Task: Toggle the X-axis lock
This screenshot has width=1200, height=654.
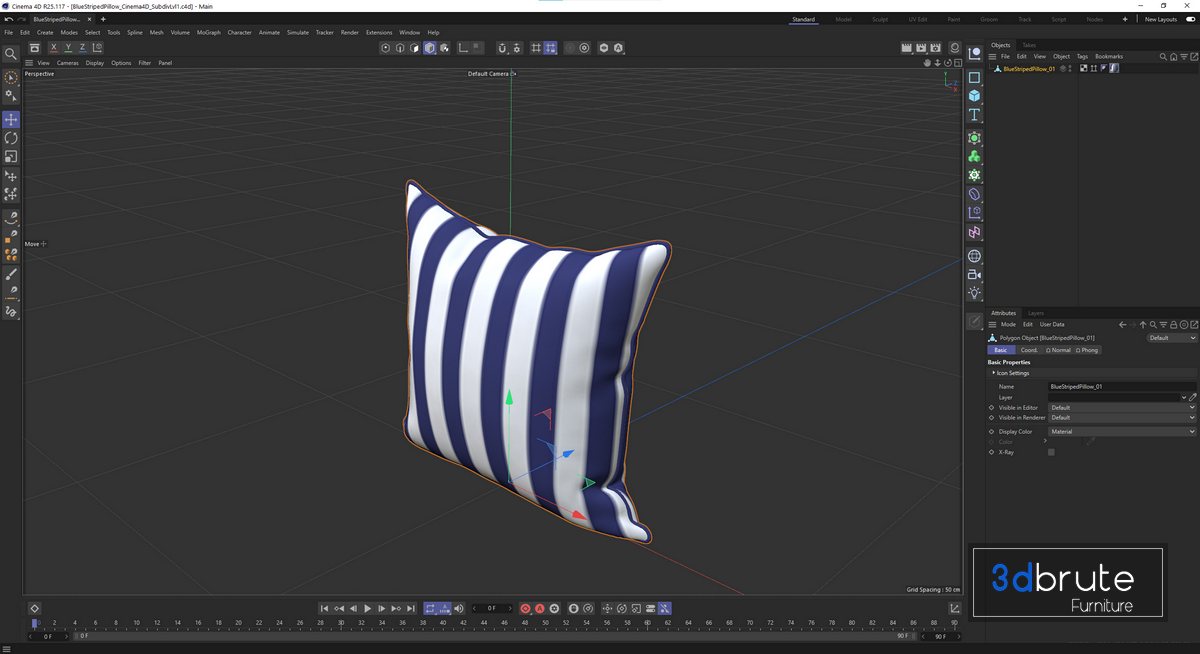Action: click(54, 48)
